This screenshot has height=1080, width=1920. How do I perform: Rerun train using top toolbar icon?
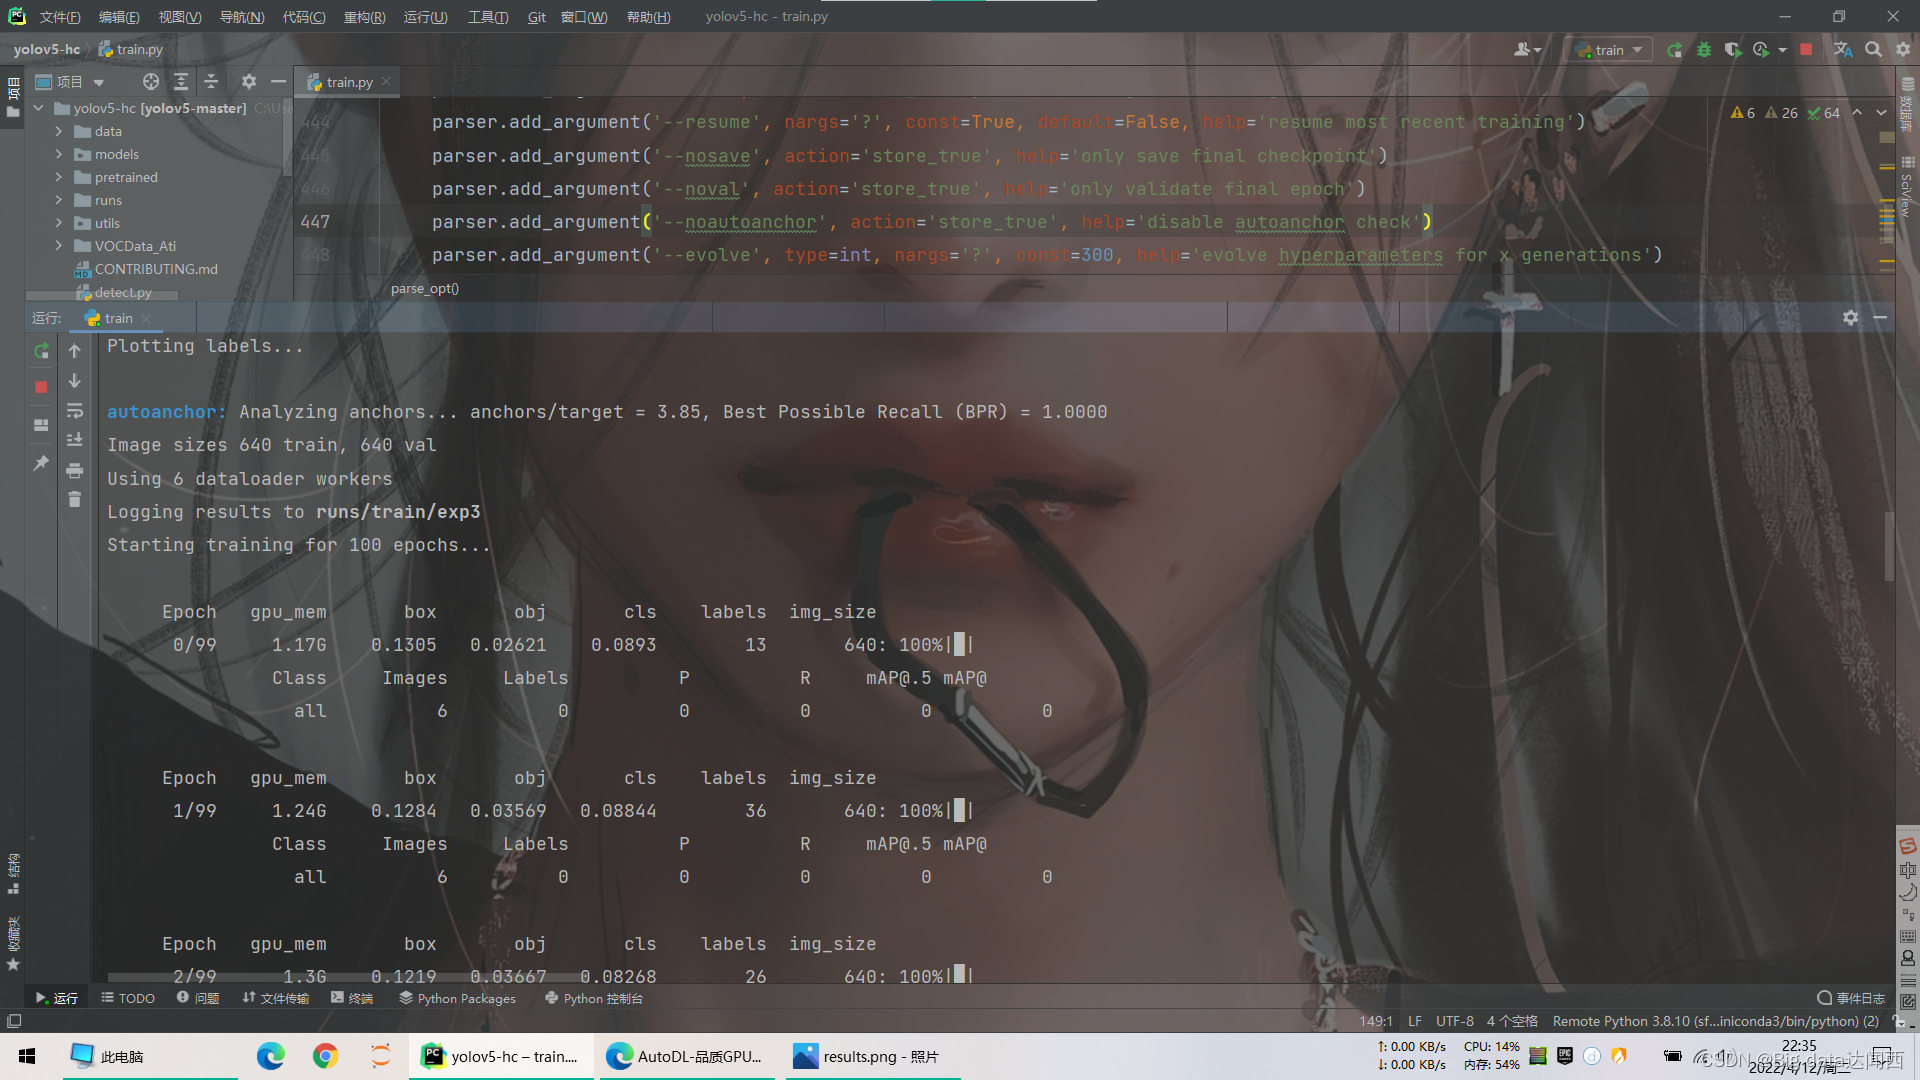[x=1675, y=50]
